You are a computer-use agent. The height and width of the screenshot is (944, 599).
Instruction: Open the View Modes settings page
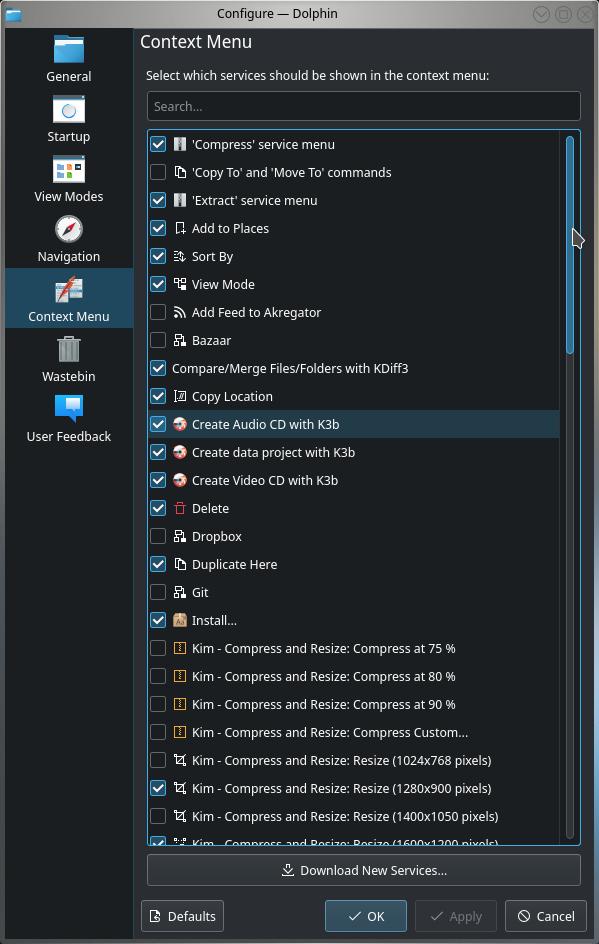(69, 179)
